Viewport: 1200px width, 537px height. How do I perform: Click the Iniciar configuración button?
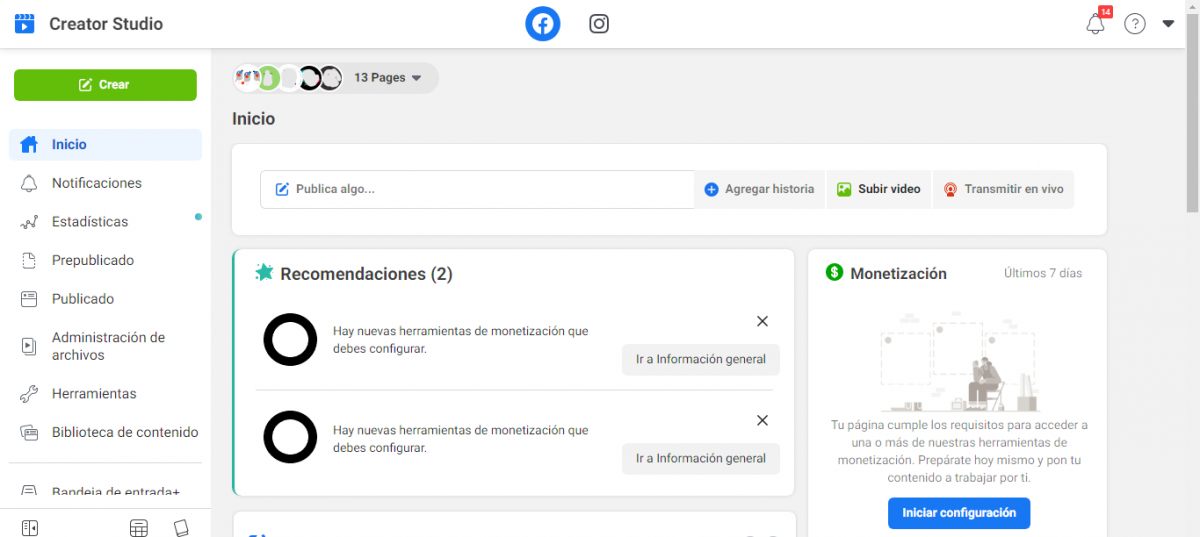[959, 513]
